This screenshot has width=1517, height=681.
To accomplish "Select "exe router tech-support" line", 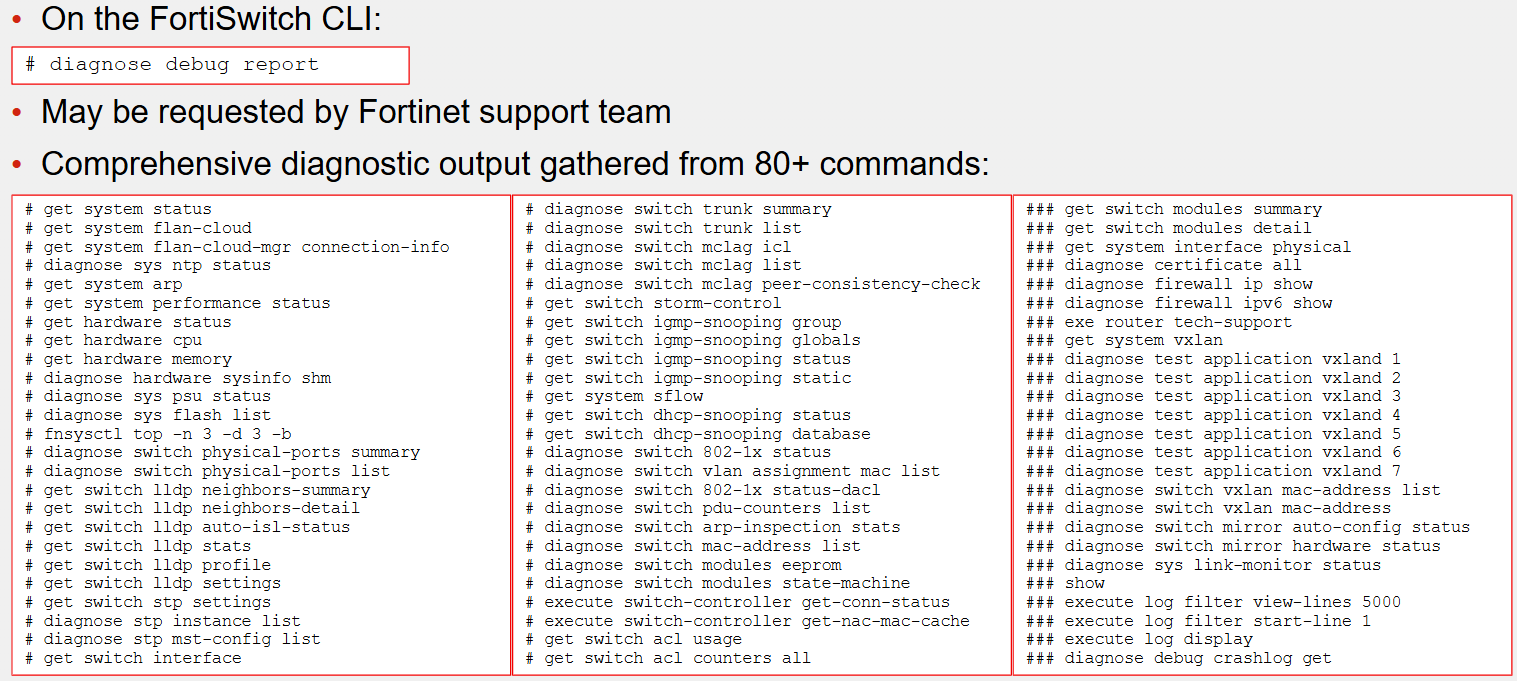I will coord(1159,322).
